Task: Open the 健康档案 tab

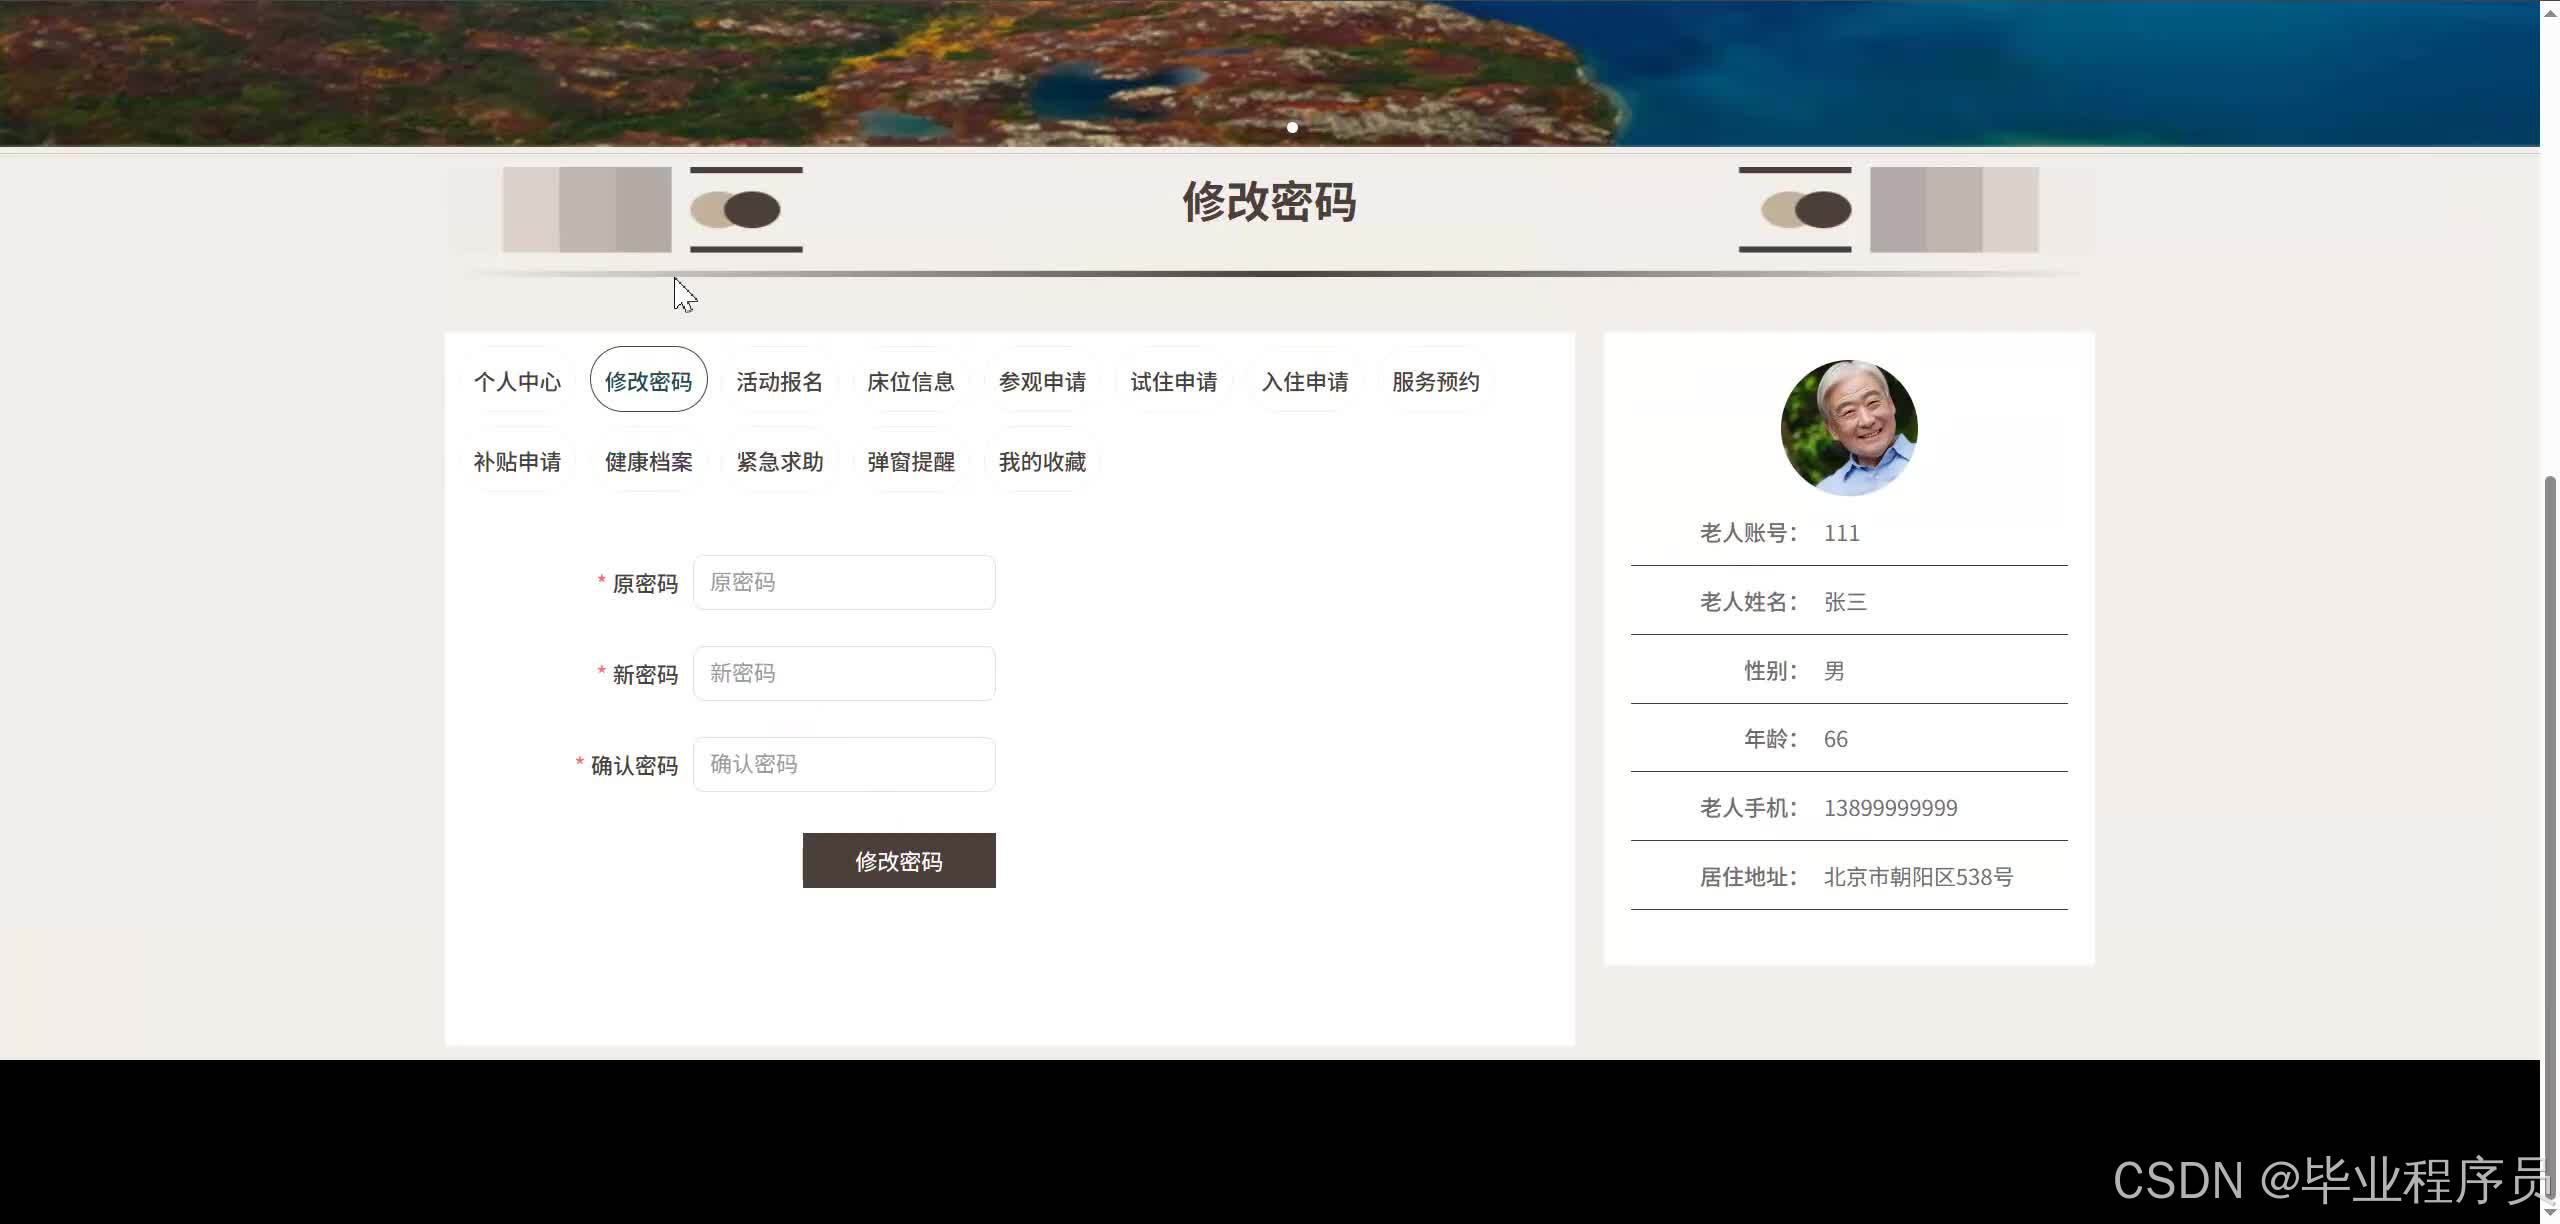Action: [647, 461]
